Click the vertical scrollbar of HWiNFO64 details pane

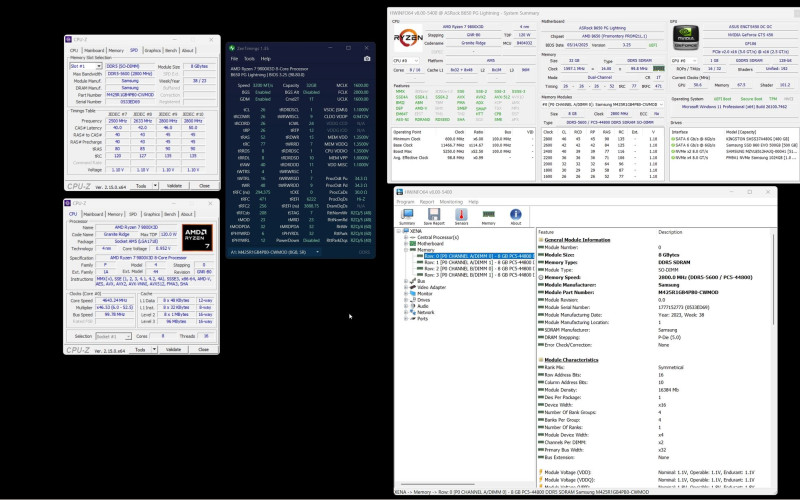point(774,278)
